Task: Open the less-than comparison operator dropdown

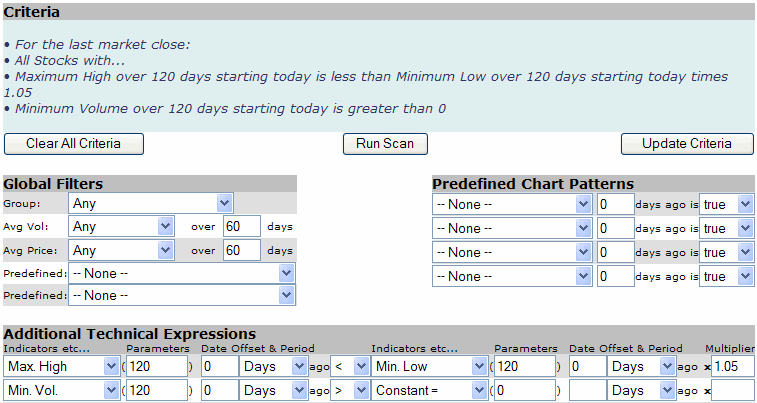Action: click(x=350, y=367)
